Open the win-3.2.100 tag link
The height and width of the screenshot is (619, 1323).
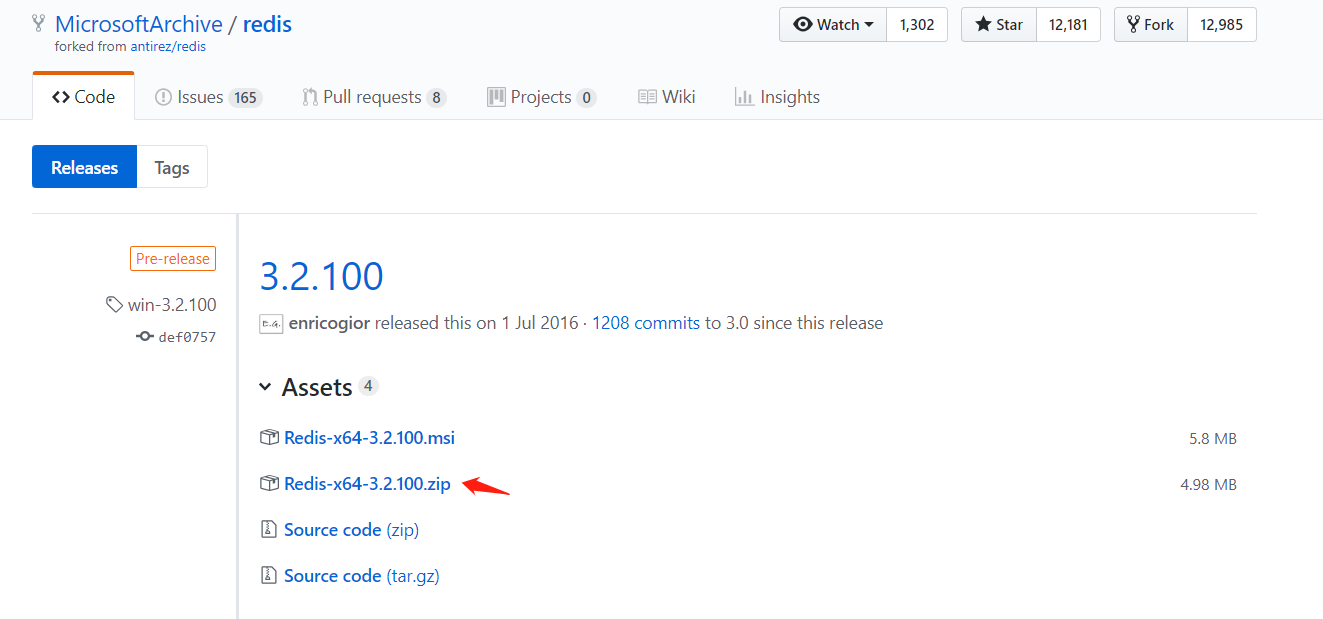tap(172, 305)
